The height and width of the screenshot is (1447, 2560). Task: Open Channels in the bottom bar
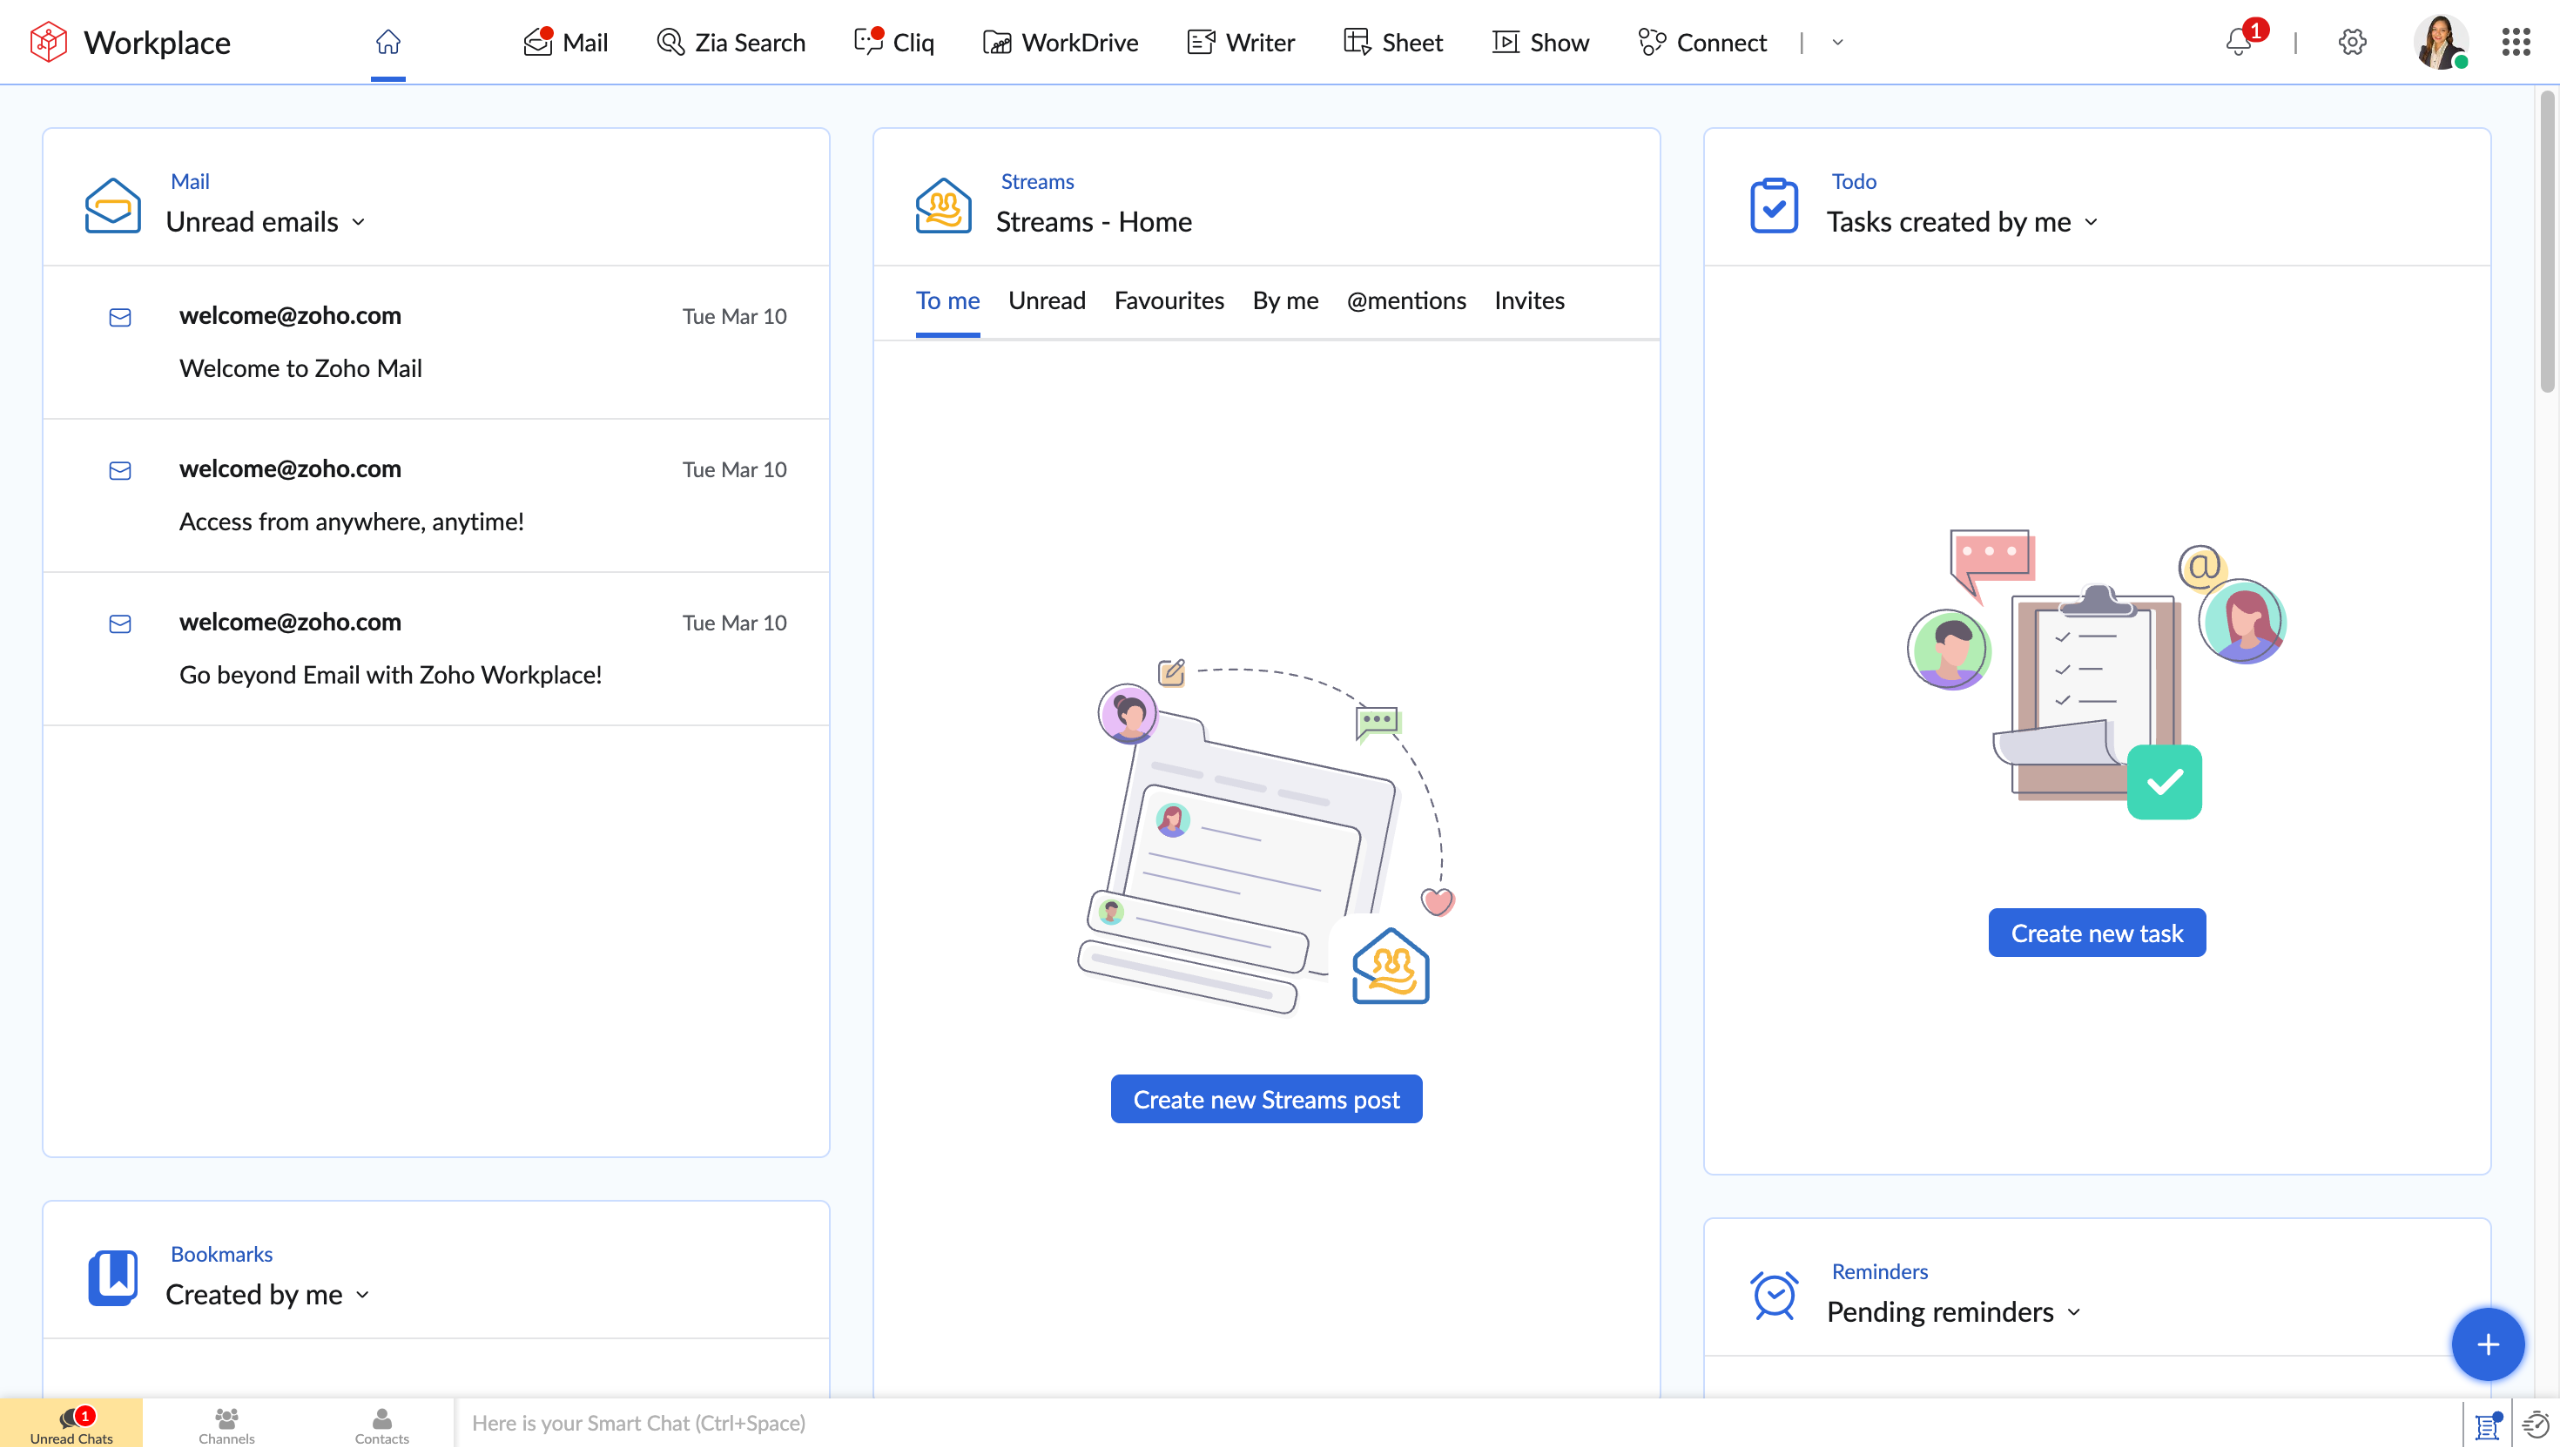coord(226,1424)
